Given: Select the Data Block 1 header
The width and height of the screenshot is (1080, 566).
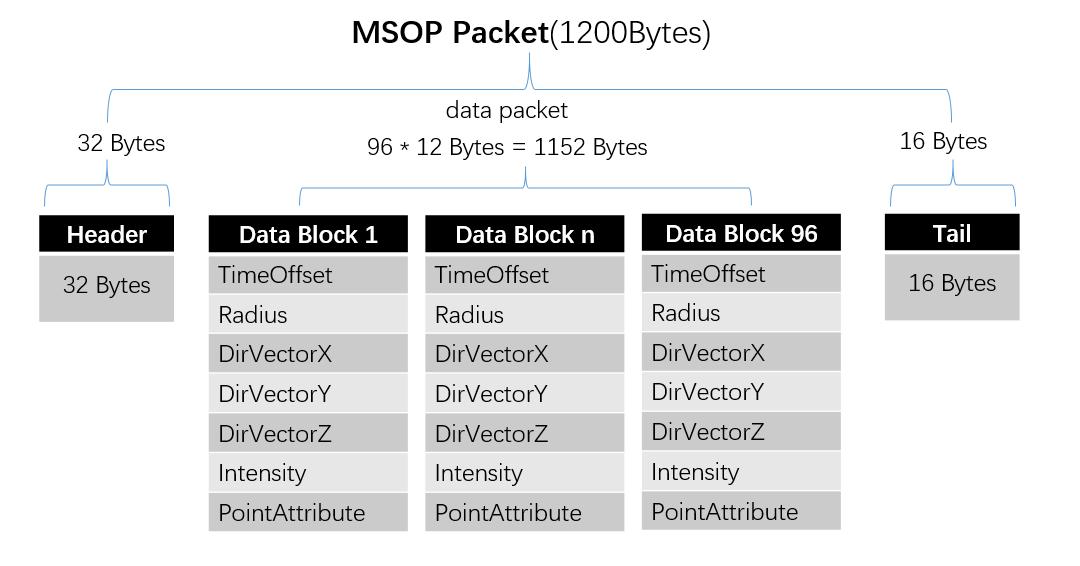Looking at the screenshot, I should click(x=308, y=234).
